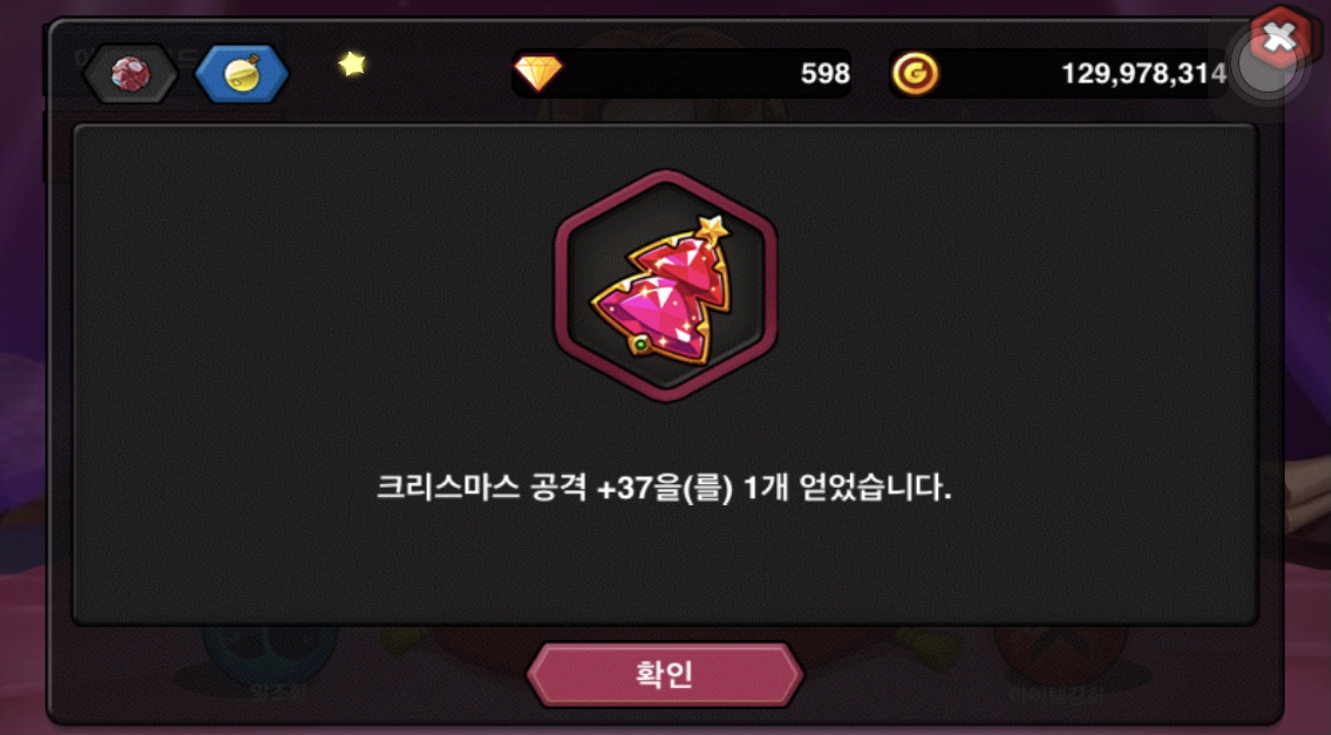Click the green gem on the jewel tree base
This screenshot has width=1331, height=735.
640,344
